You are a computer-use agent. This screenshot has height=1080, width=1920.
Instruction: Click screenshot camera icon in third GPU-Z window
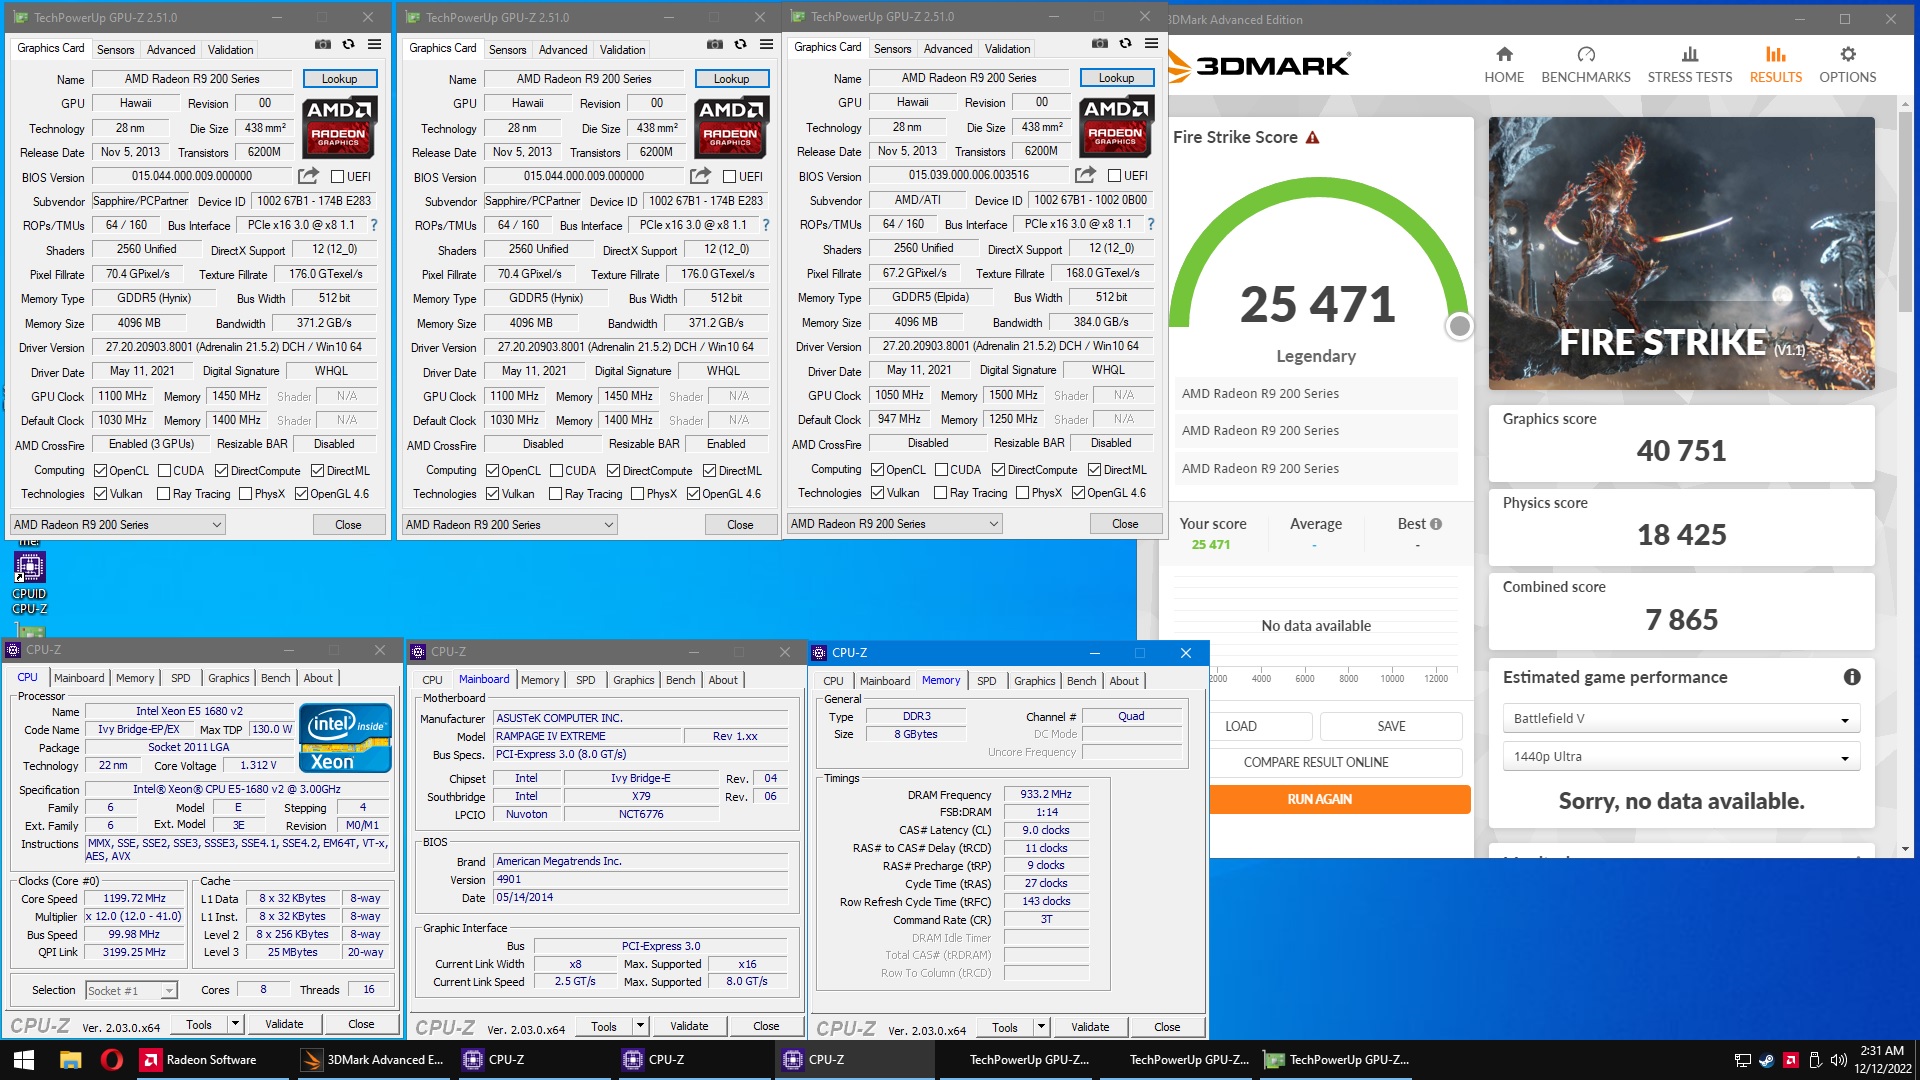[1099, 44]
